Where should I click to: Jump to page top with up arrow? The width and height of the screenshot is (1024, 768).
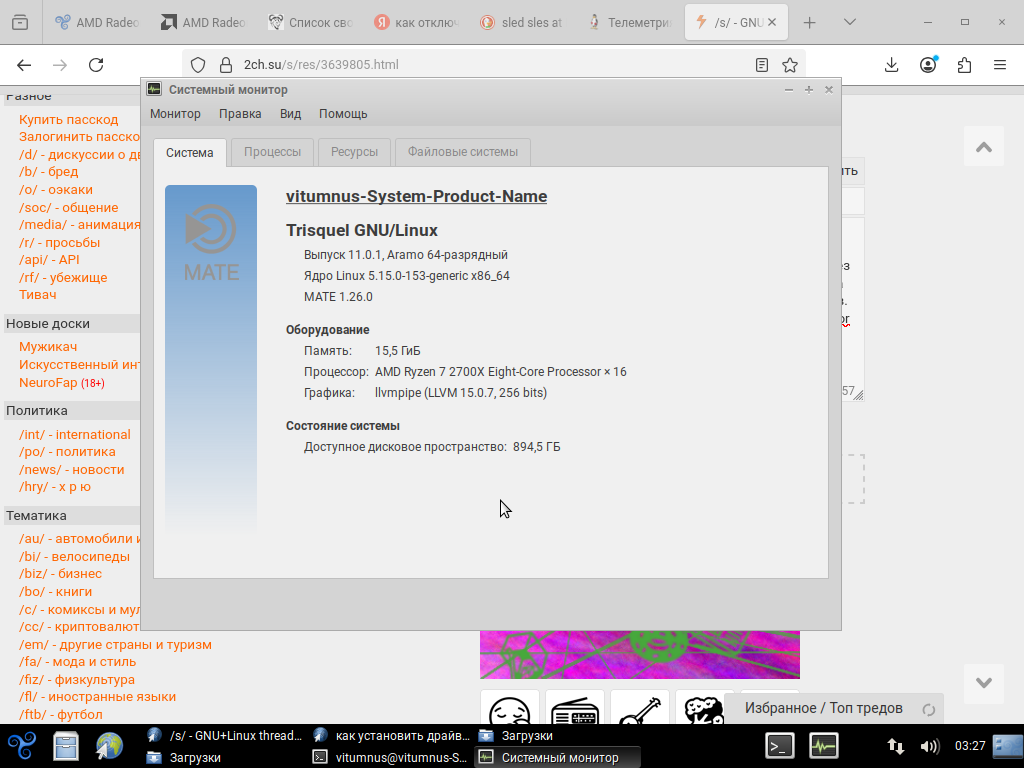tap(984, 147)
